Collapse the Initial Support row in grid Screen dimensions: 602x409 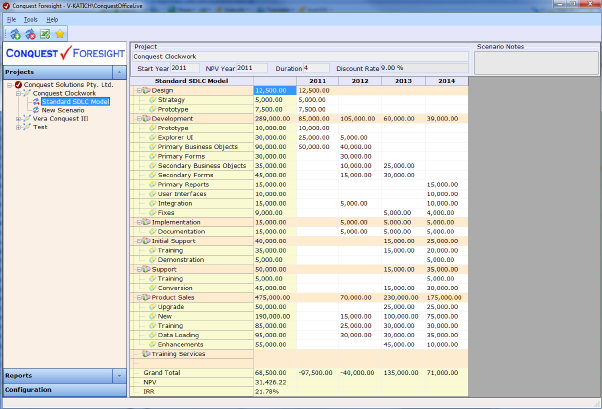pos(139,241)
